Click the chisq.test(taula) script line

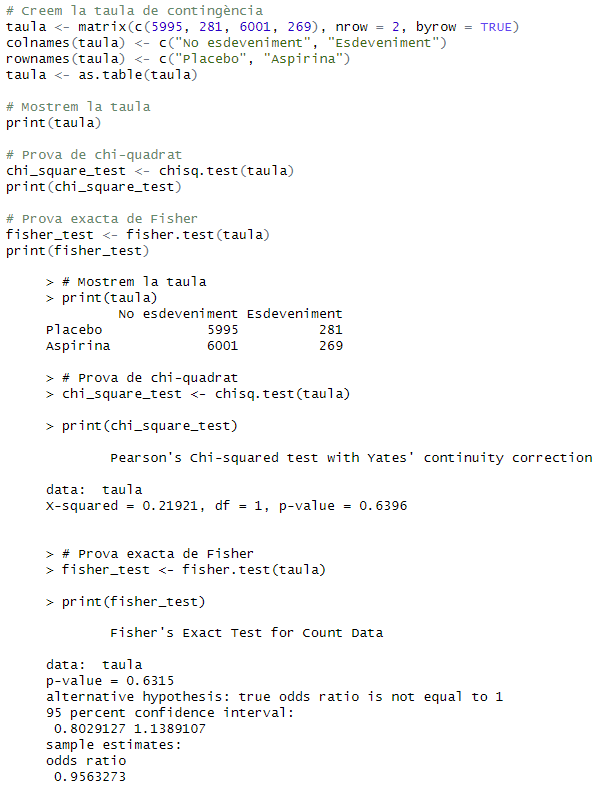point(150,171)
